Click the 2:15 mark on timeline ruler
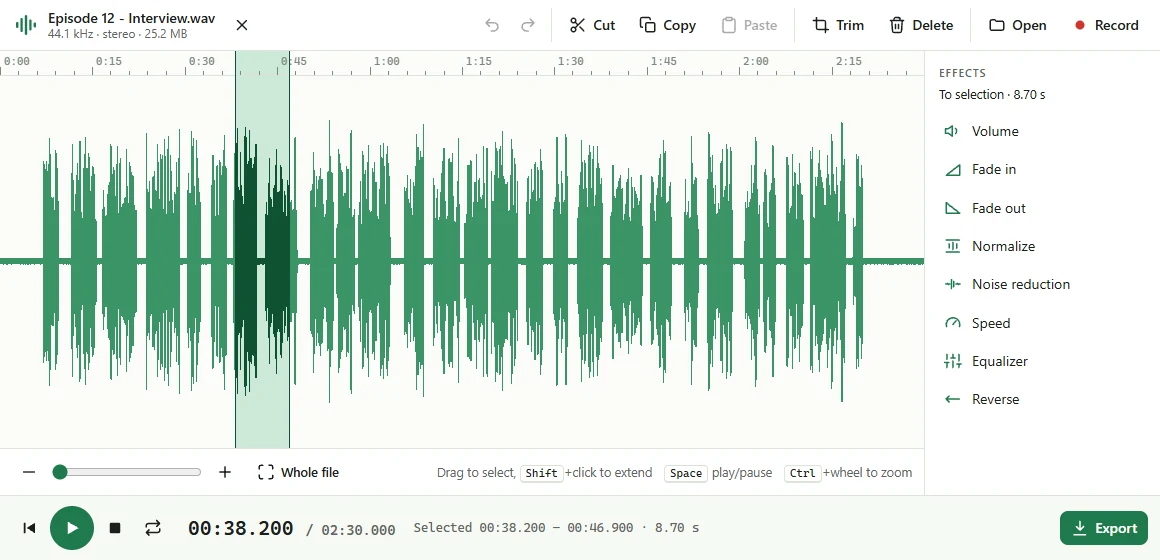The width and height of the screenshot is (1160, 560). pos(849,61)
